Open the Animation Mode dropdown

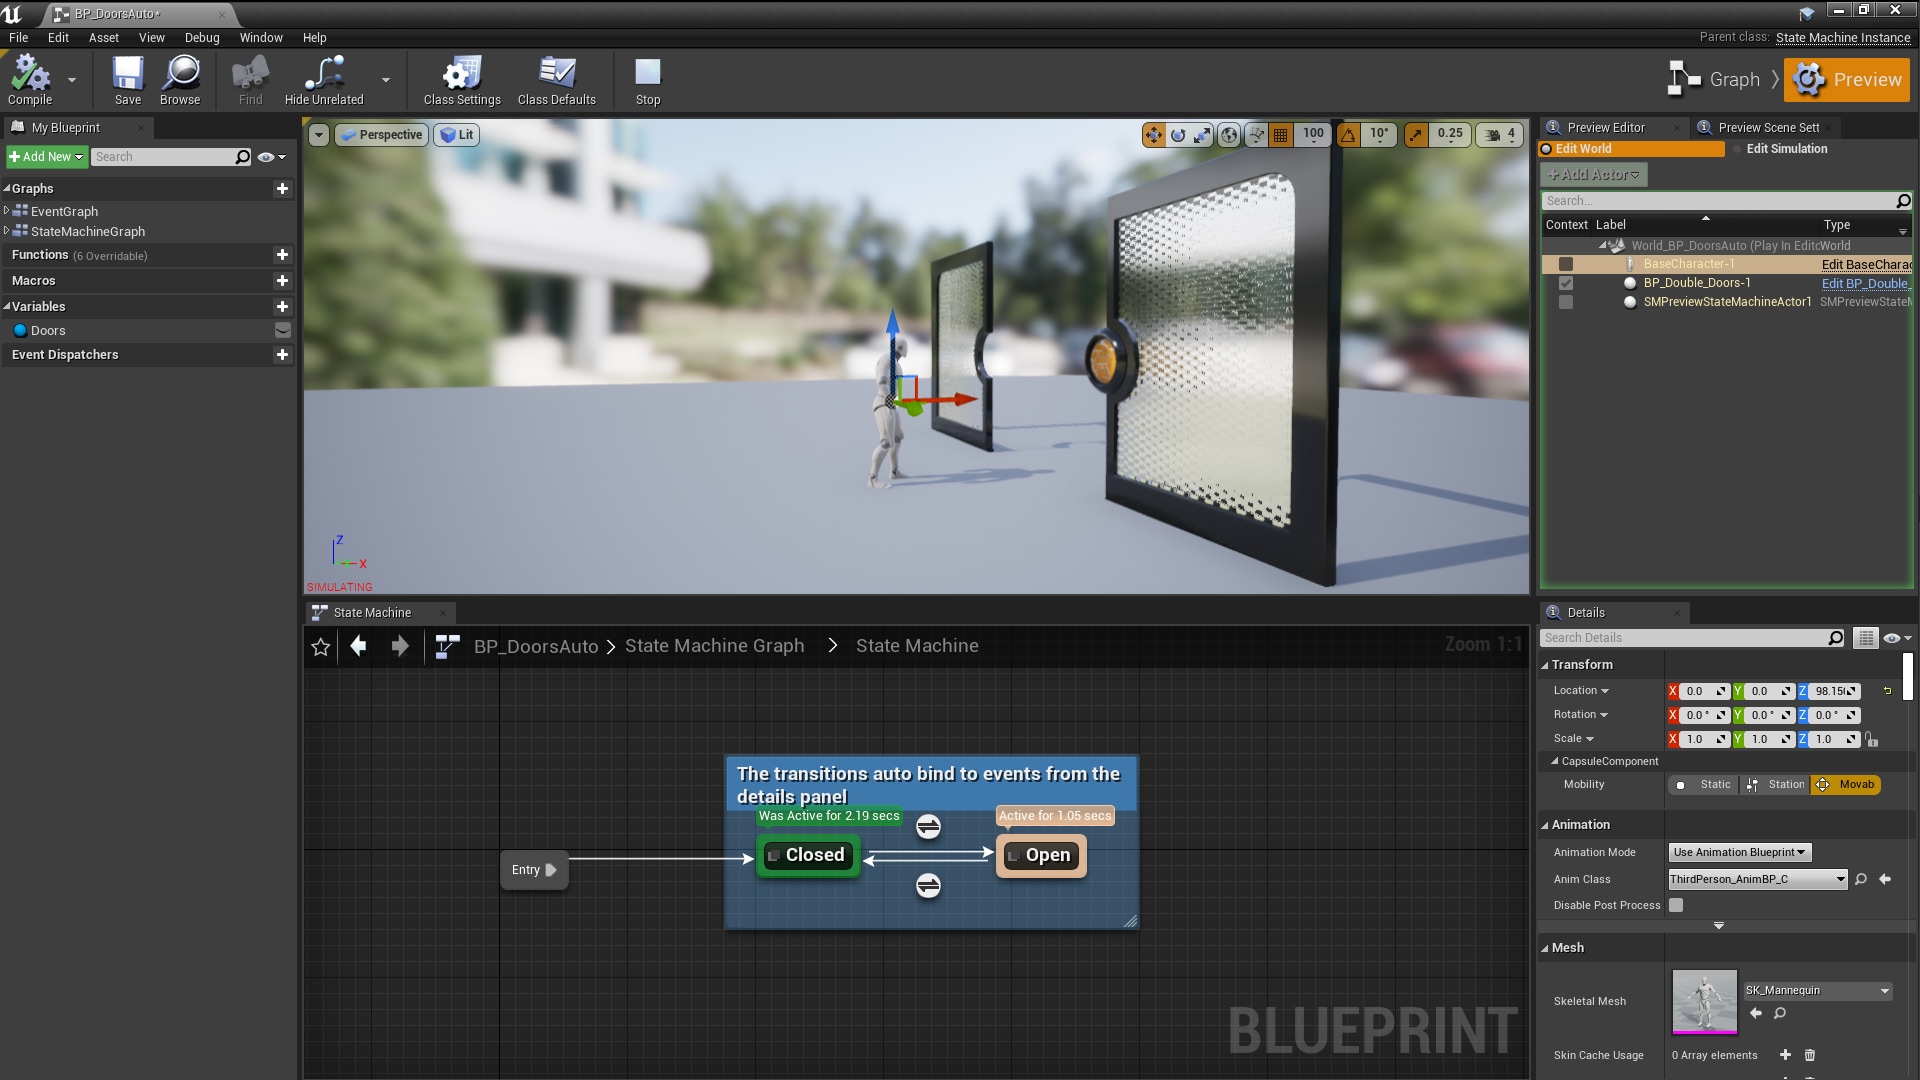pyautogui.click(x=1738, y=852)
